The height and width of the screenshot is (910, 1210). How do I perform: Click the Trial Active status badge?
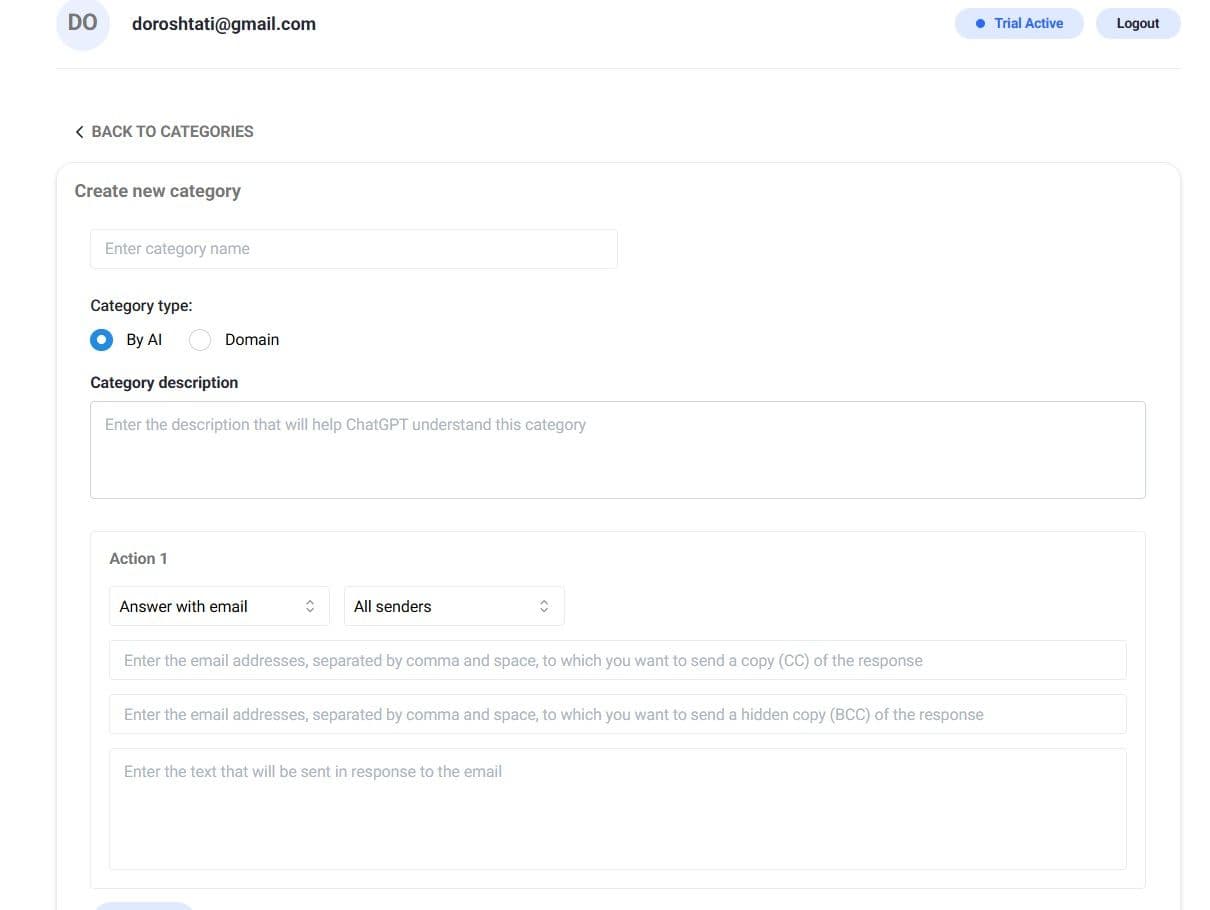tap(1019, 23)
